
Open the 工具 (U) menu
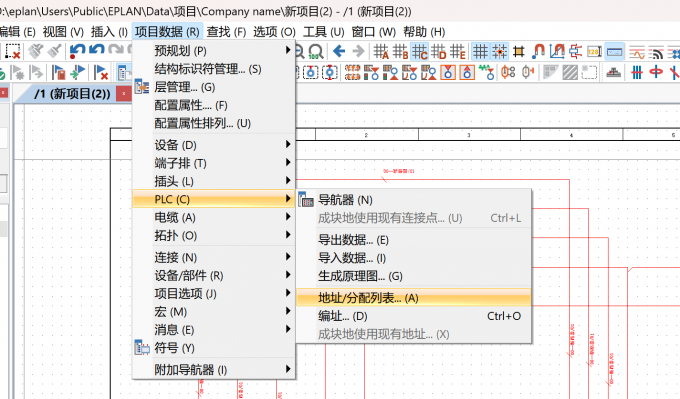324,32
